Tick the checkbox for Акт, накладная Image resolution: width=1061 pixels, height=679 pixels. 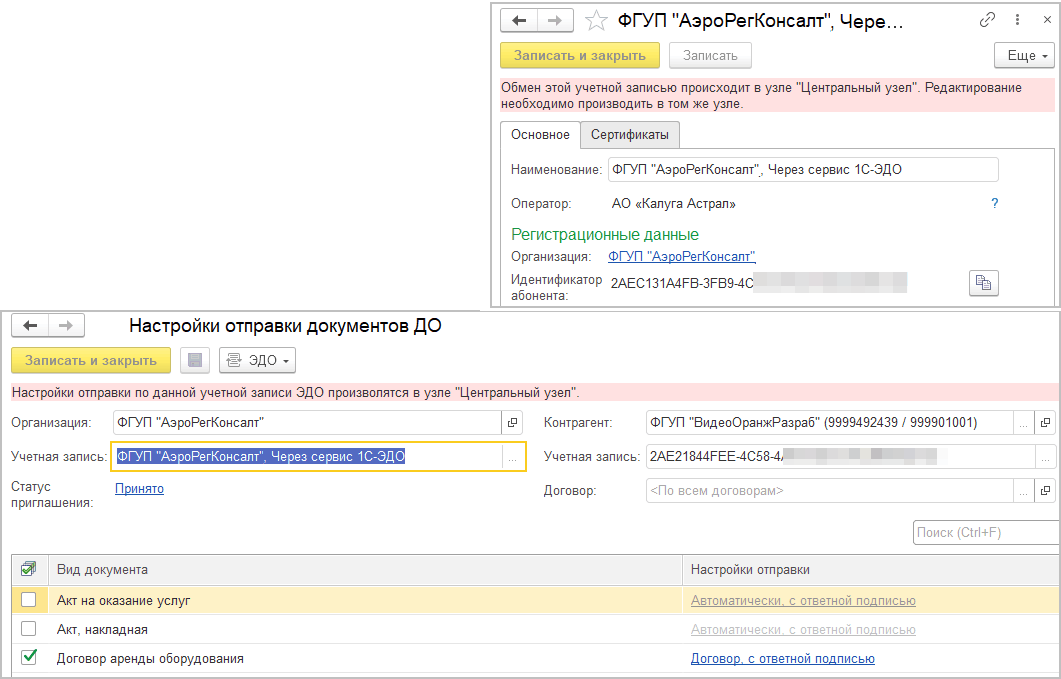click(x=29, y=629)
